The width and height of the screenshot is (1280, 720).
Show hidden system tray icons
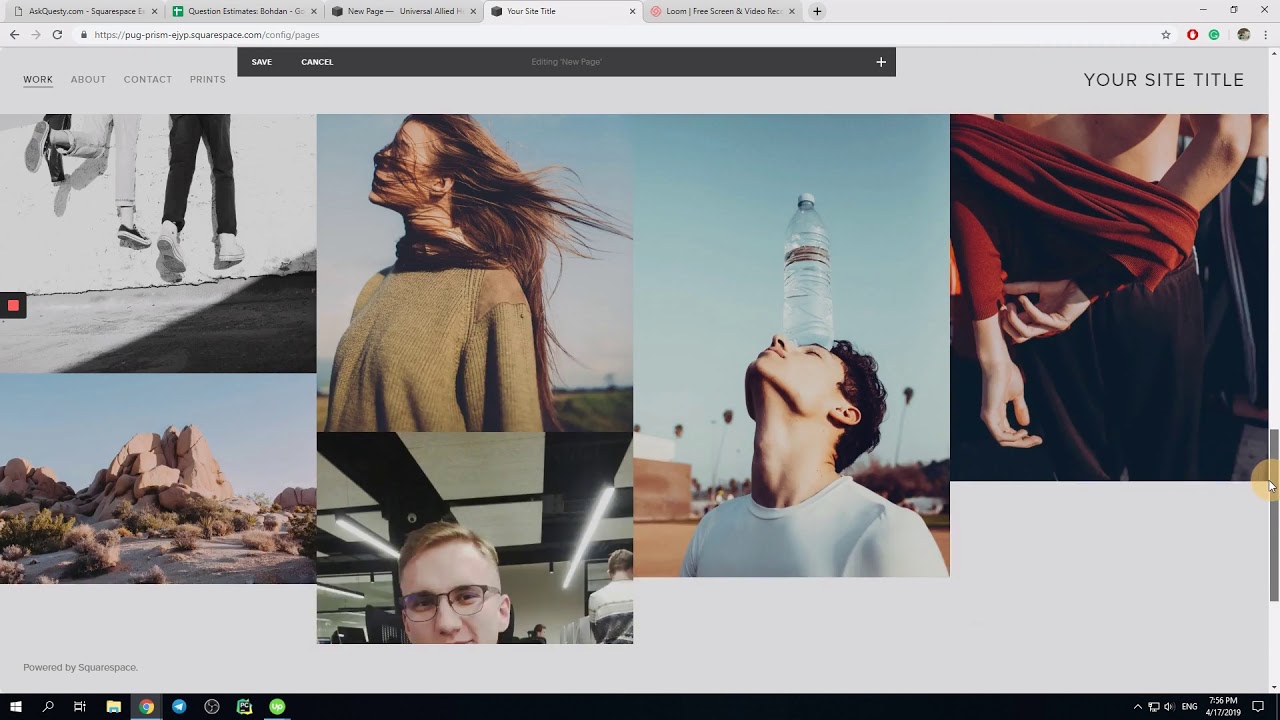click(1137, 707)
